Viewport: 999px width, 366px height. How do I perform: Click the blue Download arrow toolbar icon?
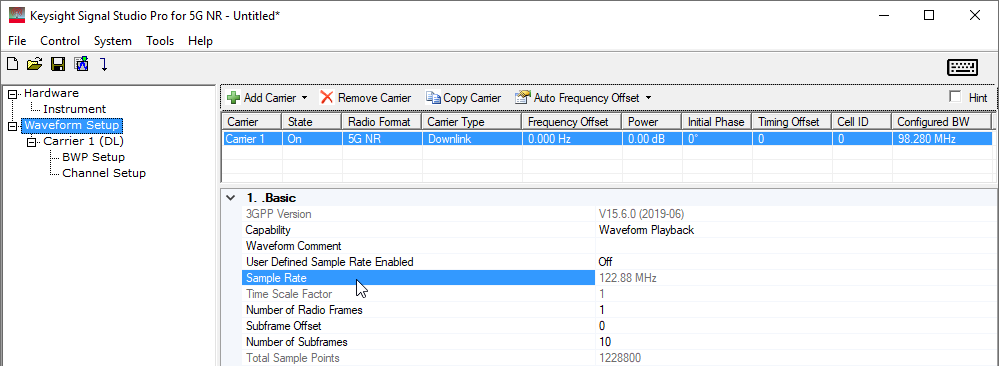pyautogui.click(x=104, y=64)
